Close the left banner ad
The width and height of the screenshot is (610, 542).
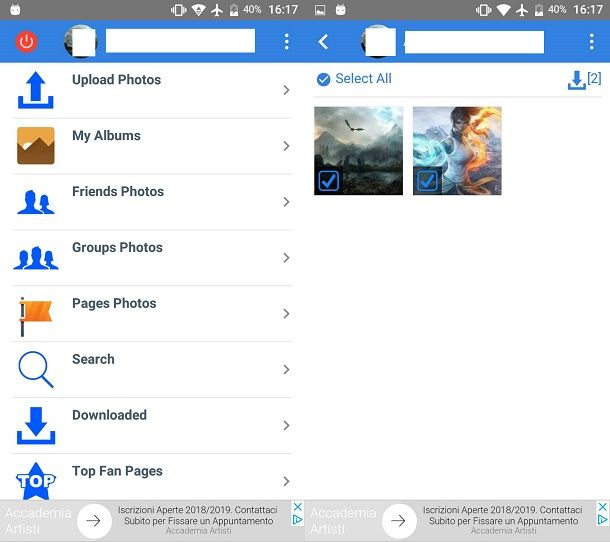coord(297,507)
